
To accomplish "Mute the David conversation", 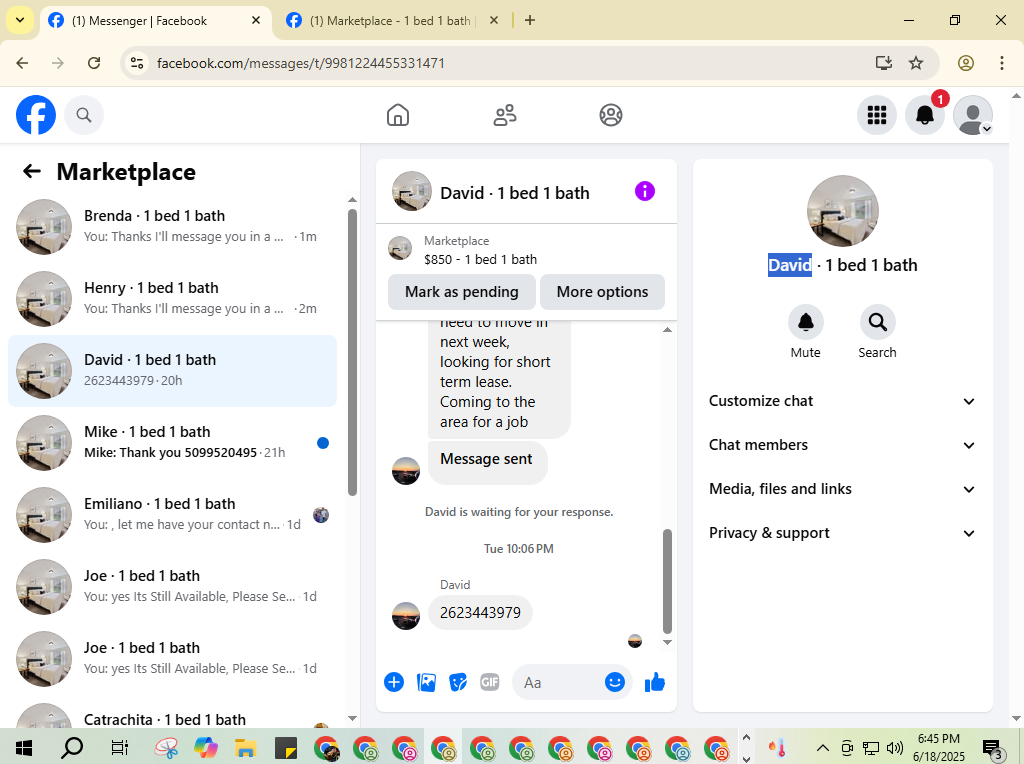I will 805,331.
